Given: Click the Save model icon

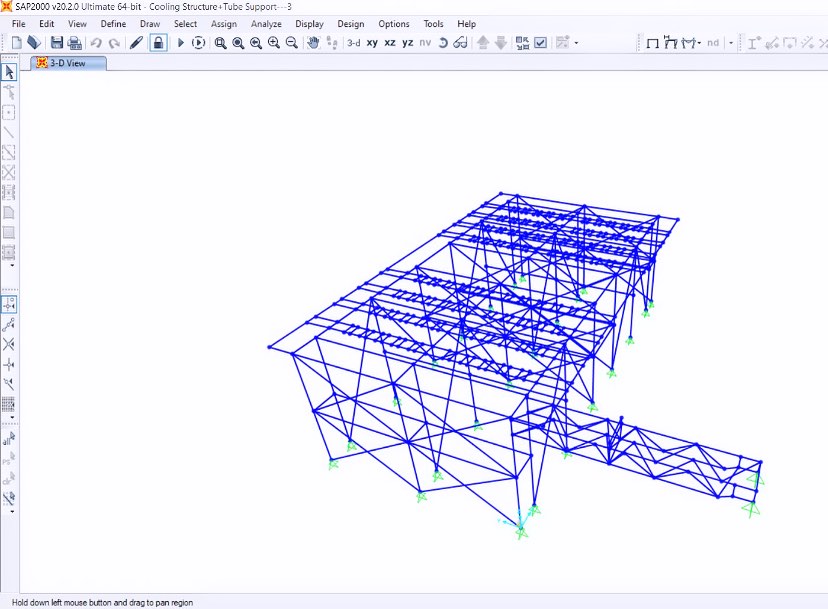Looking at the screenshot, I should point(57,43).
